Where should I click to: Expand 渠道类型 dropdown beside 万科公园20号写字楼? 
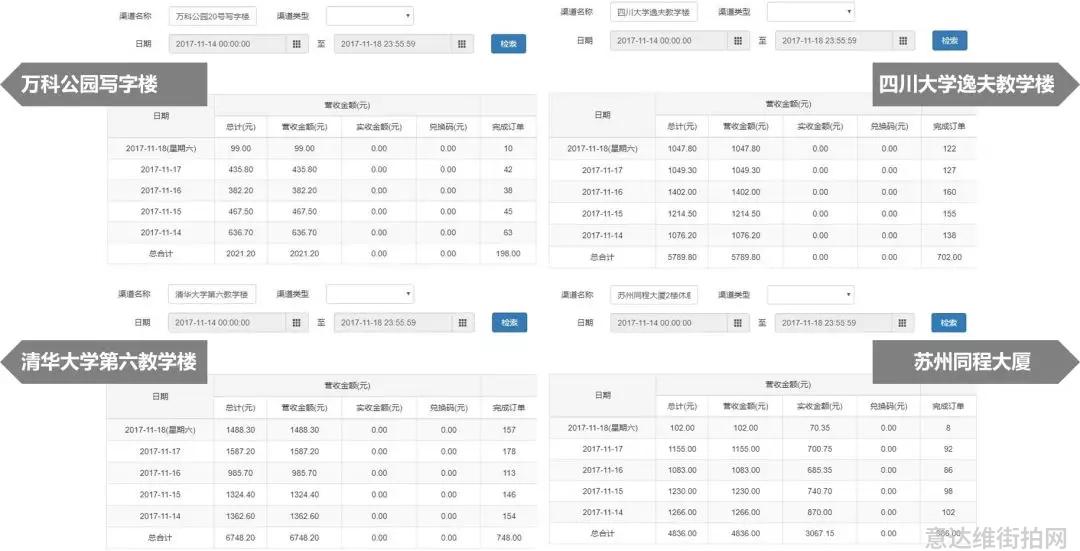370,16
